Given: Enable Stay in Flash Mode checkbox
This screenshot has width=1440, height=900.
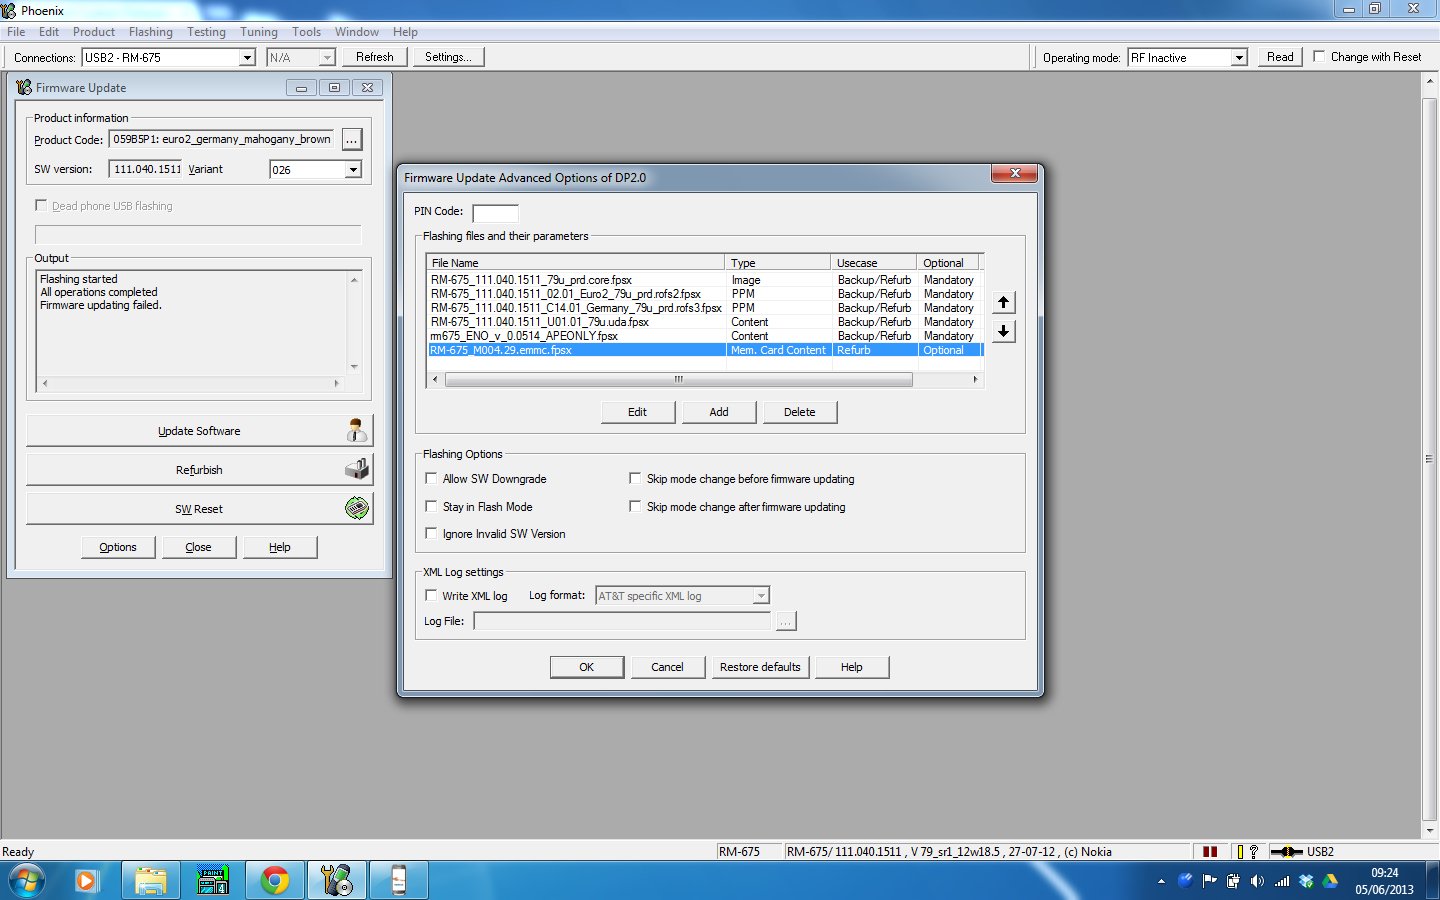Looking at the screenshot, I should tap(432, 507).
